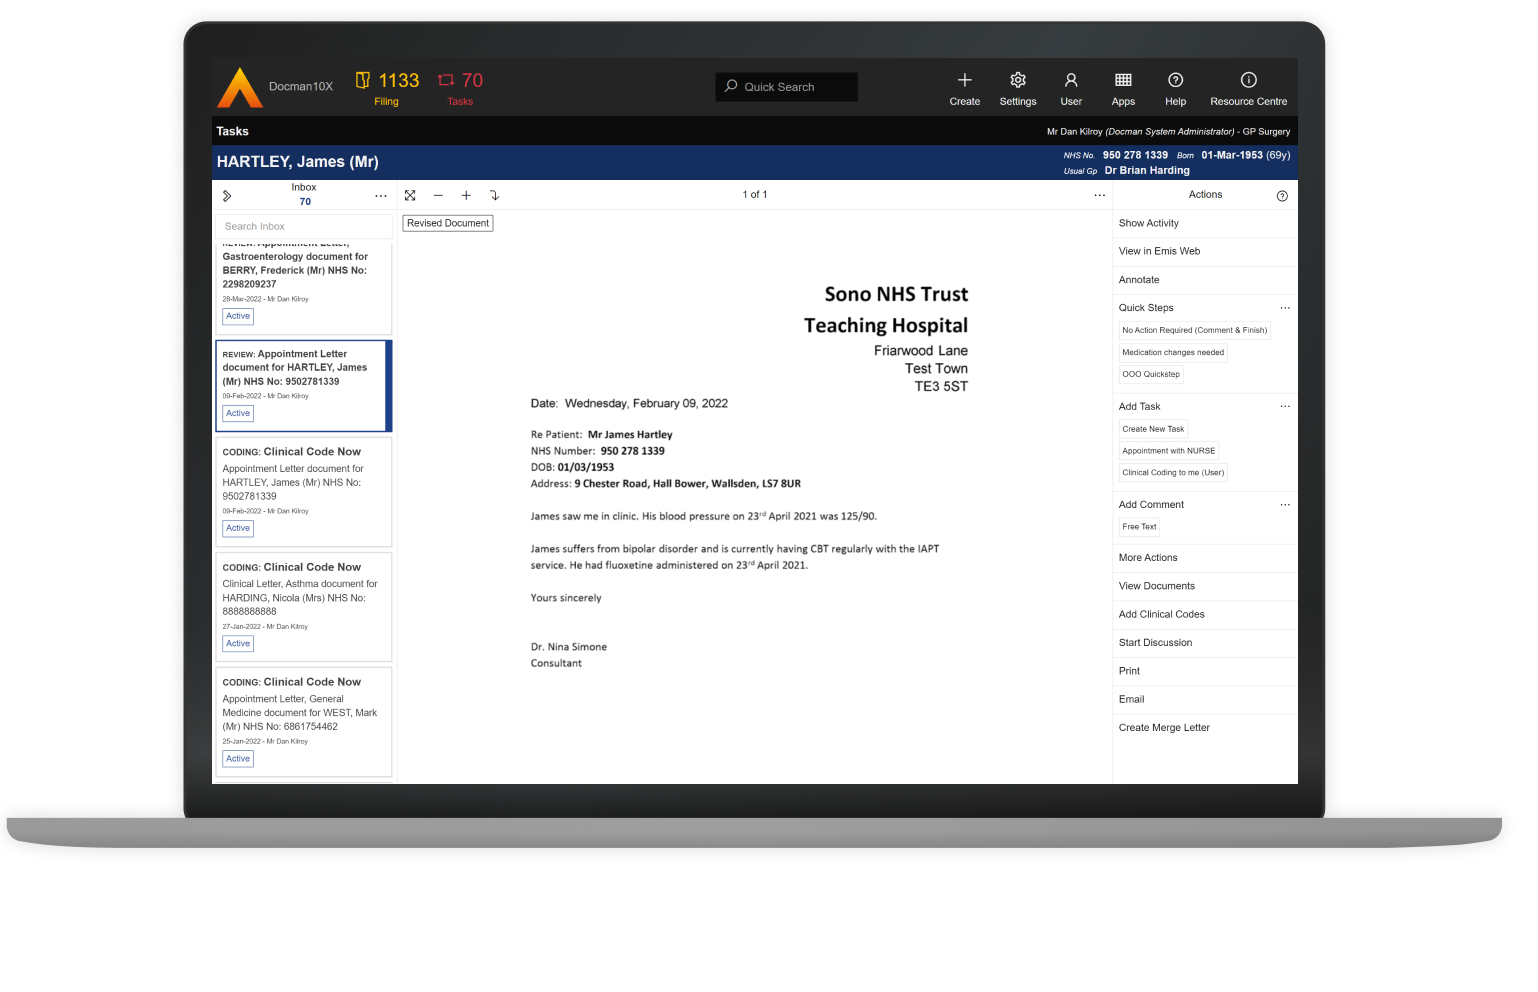Click Sono NHS Trust letter heading

coord(896,294)
